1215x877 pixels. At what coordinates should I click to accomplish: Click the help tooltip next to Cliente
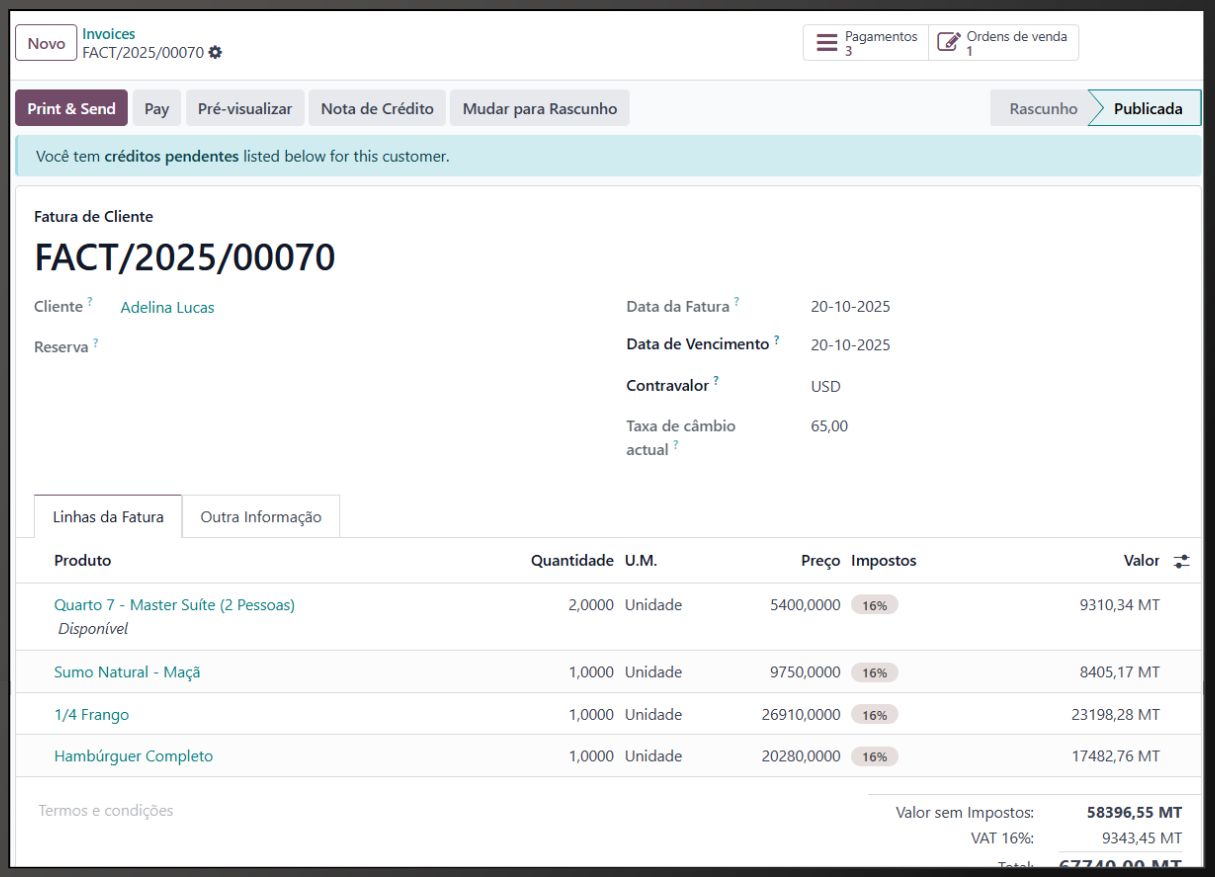coord(90,301)
